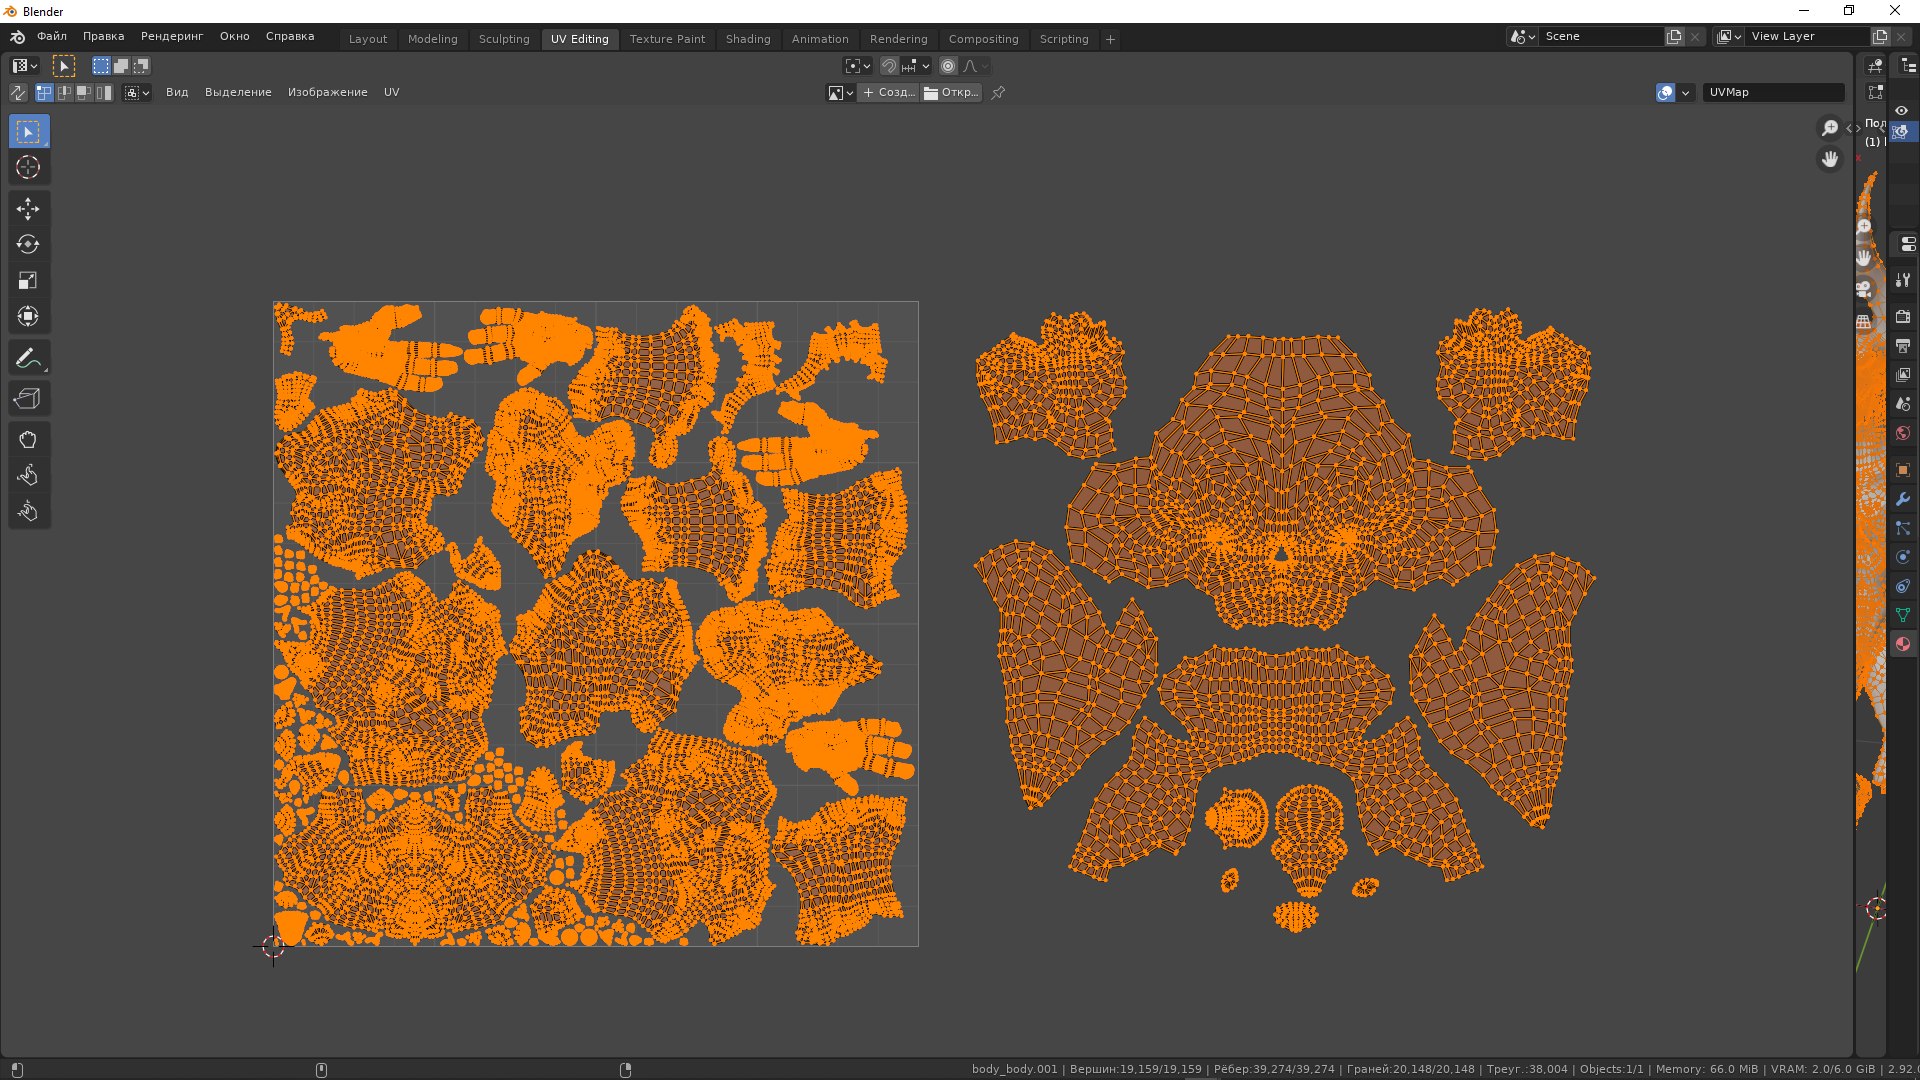
Task: Open the browse image dropdown
Action: (x=840, y=92)
